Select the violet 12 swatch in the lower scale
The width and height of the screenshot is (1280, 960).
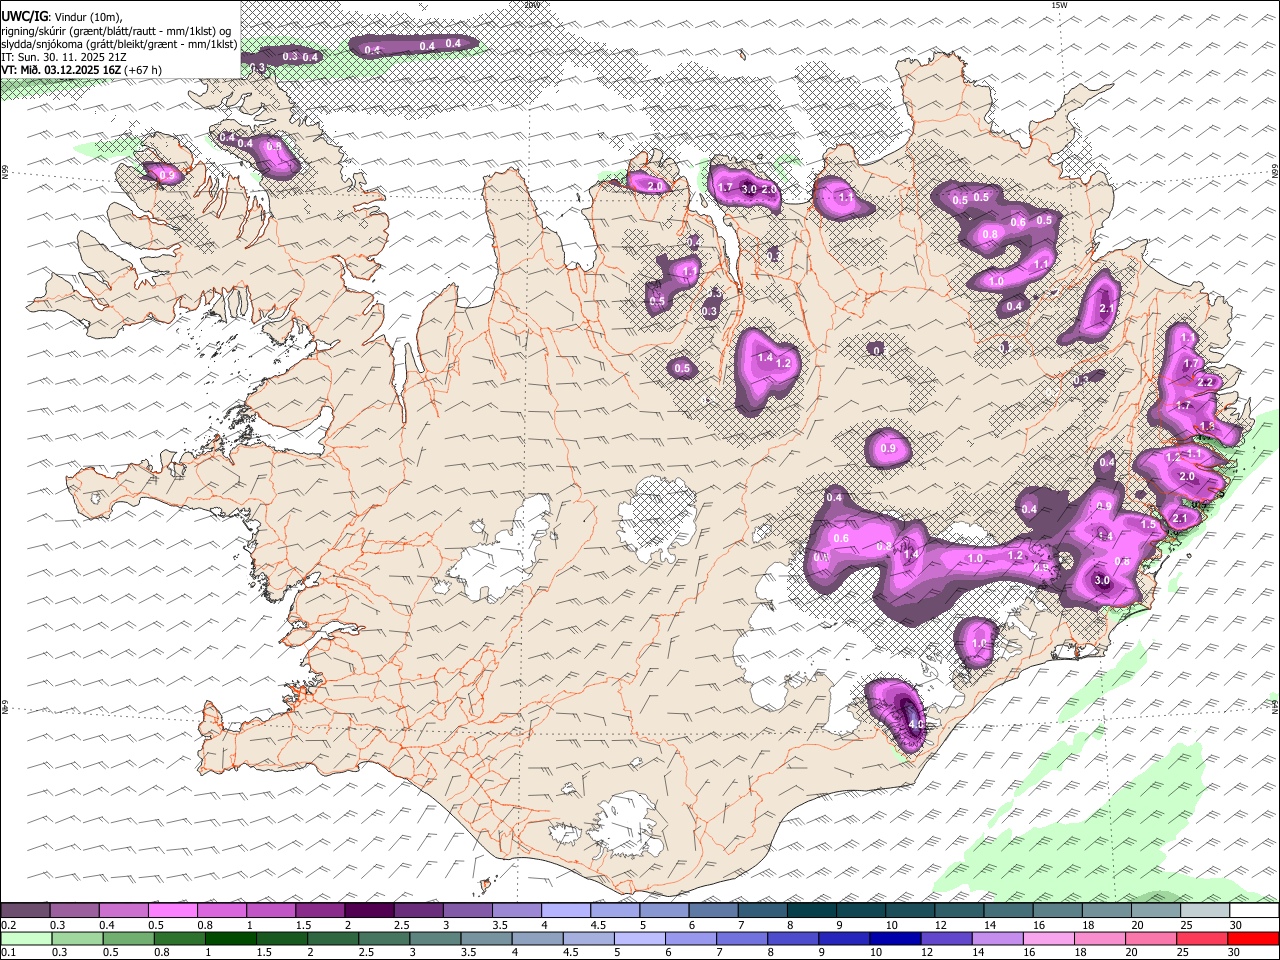[x=945, y=938]
